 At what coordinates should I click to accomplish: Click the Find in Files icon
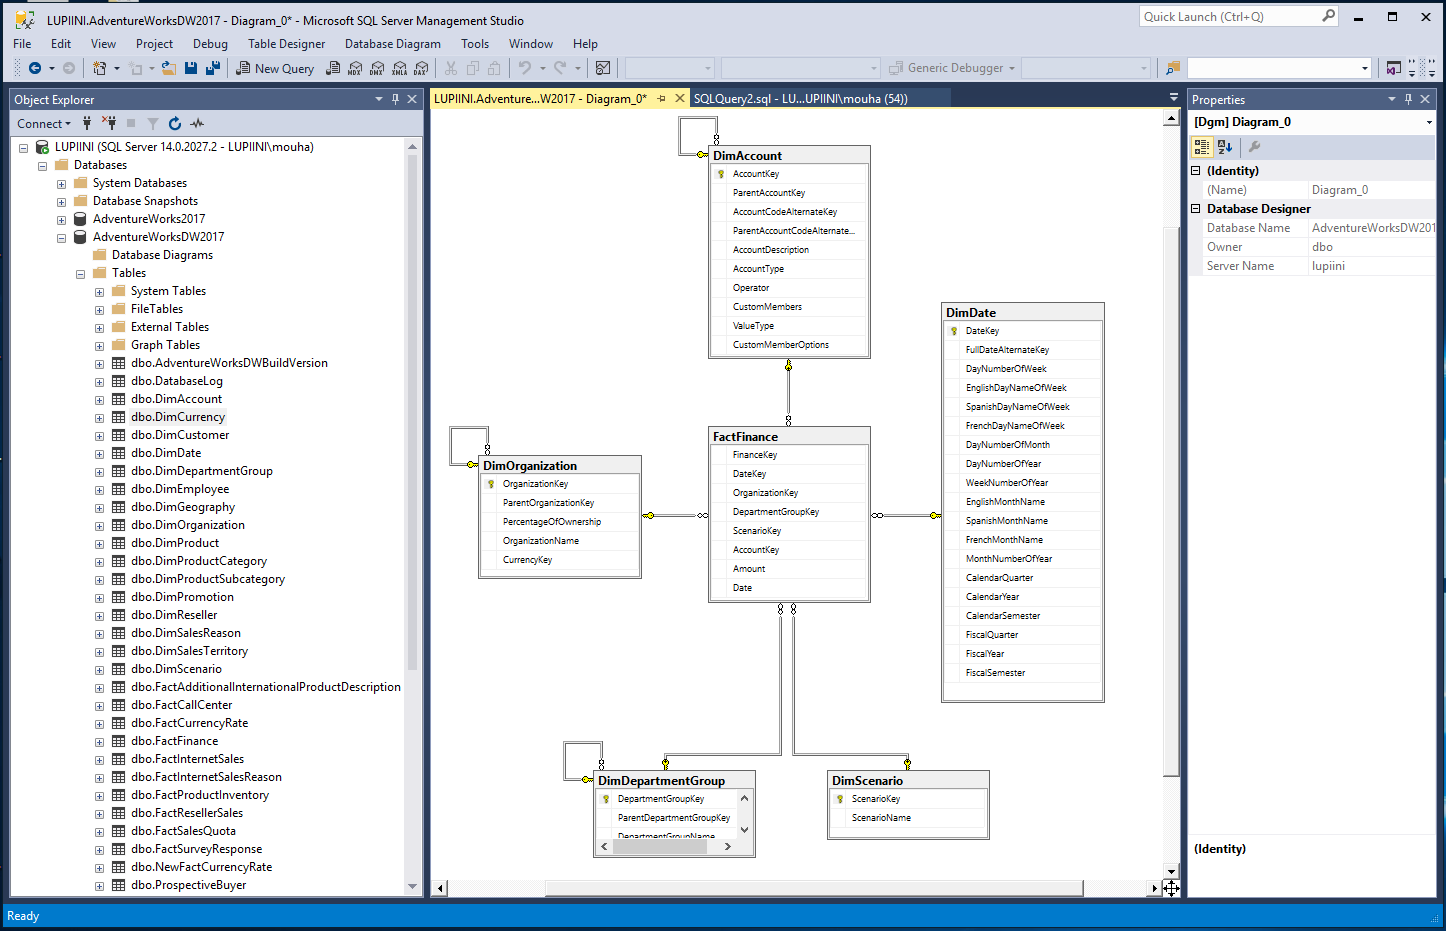1173,68
